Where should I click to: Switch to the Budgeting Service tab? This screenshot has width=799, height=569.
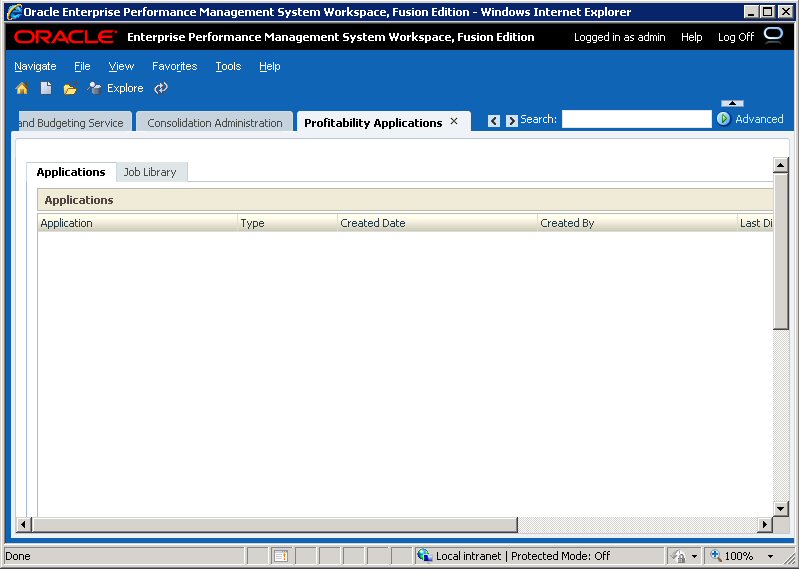74,122
